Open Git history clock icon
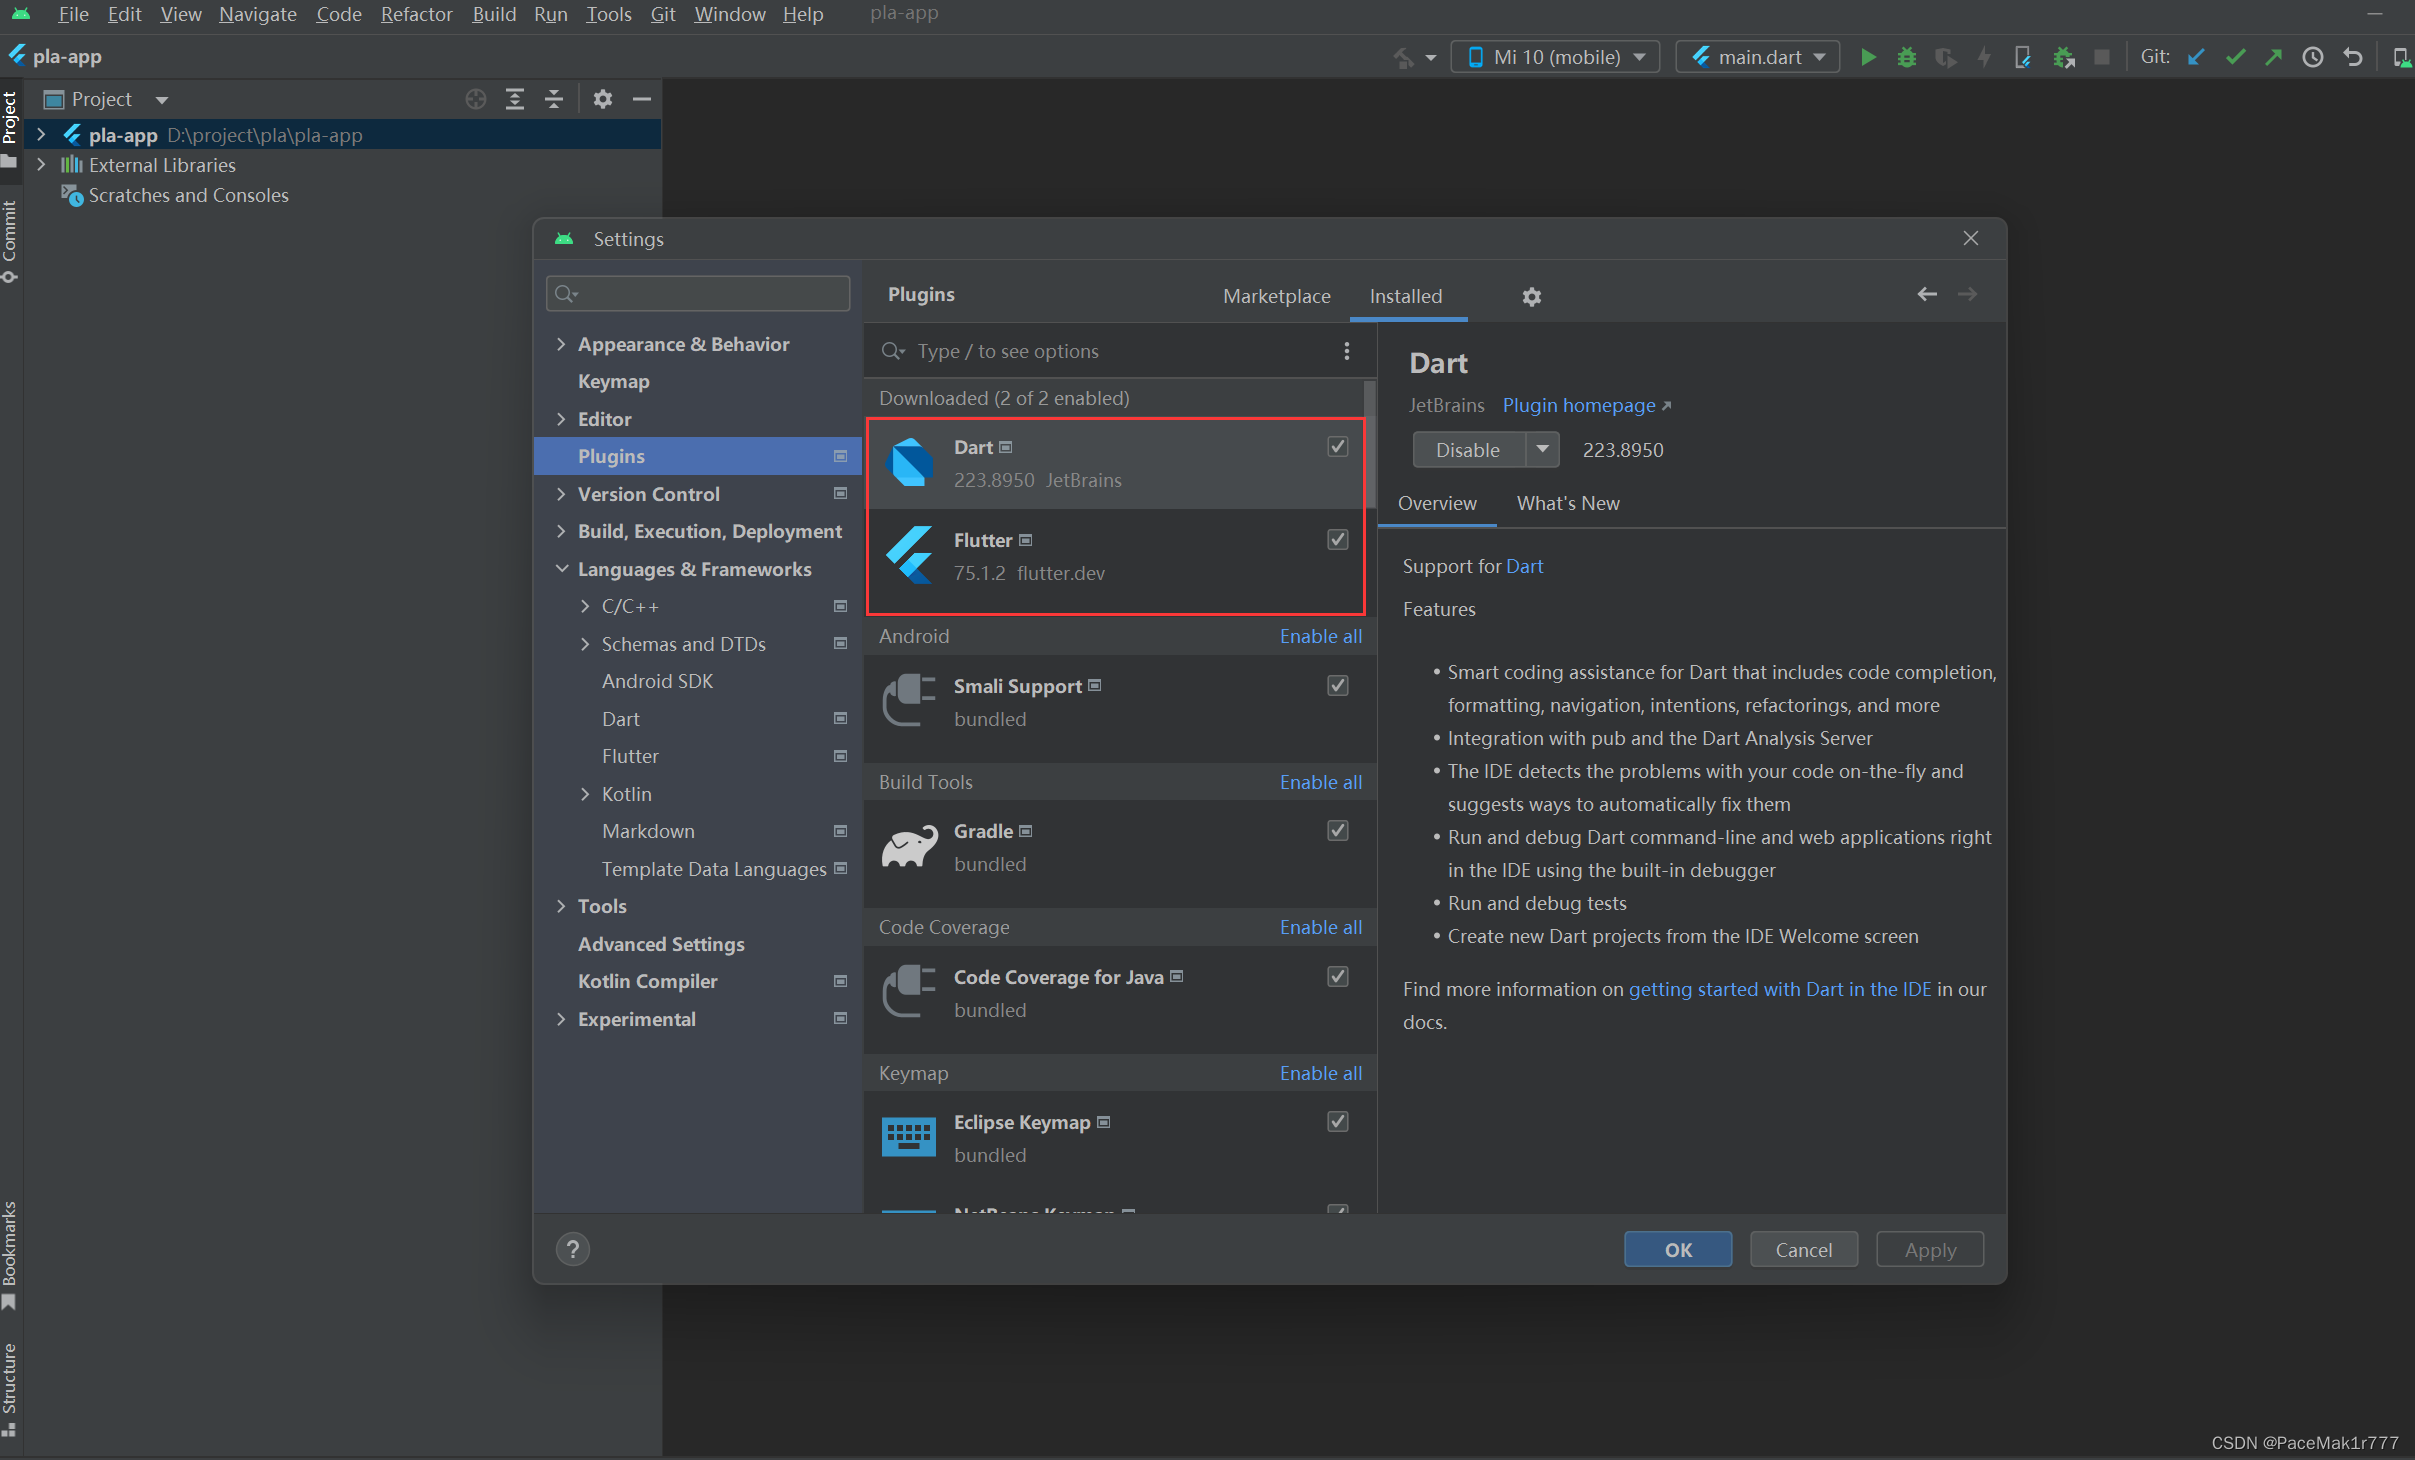 point(2313,57)
